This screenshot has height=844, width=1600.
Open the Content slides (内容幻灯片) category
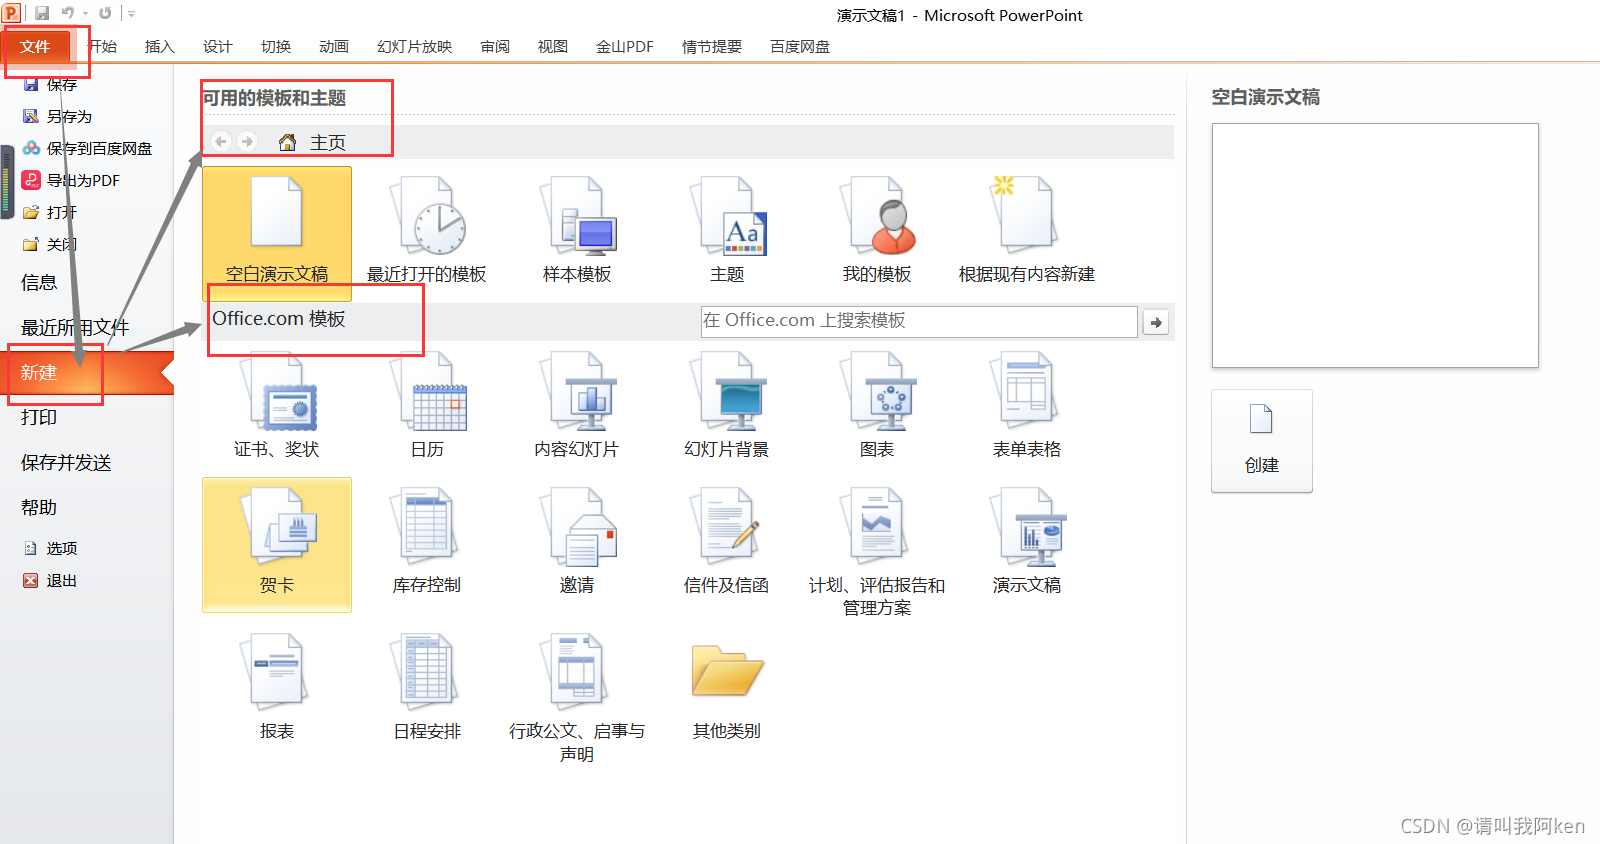577,405
